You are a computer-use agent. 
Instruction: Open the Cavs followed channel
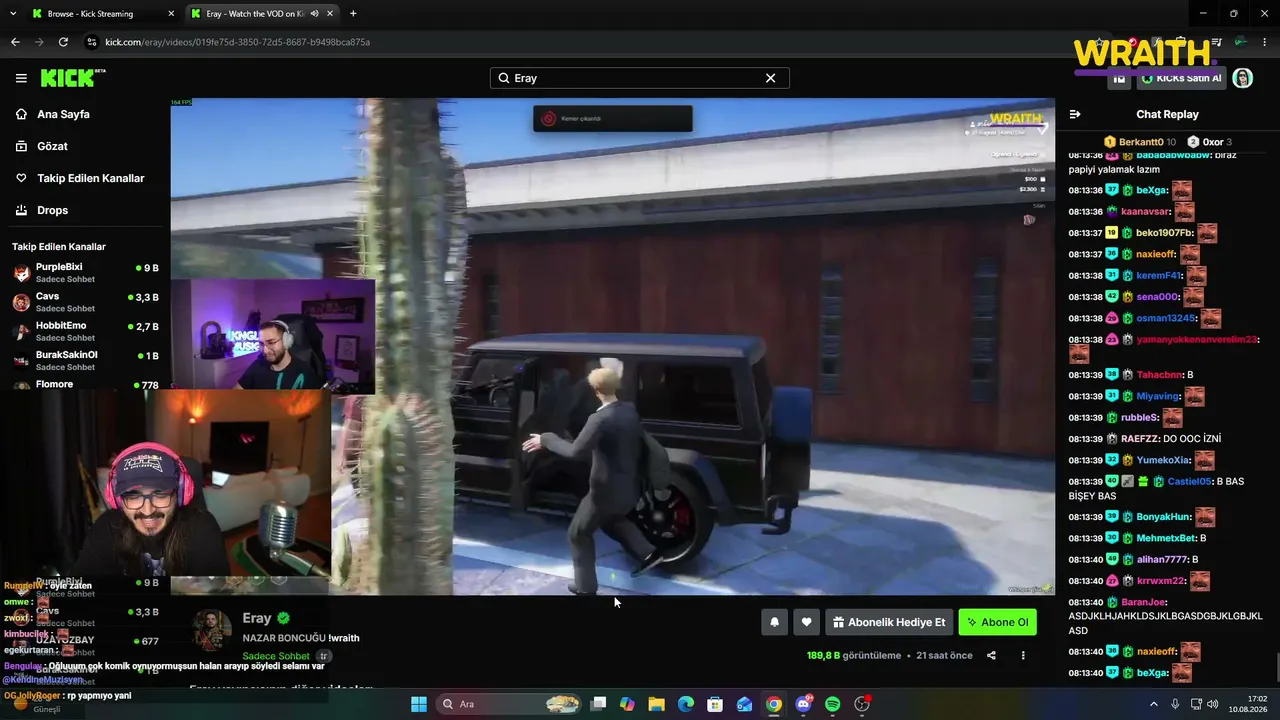[x=85, y=302]
